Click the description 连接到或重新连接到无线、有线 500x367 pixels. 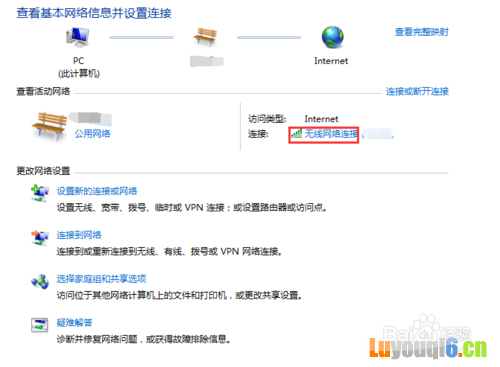169,251
